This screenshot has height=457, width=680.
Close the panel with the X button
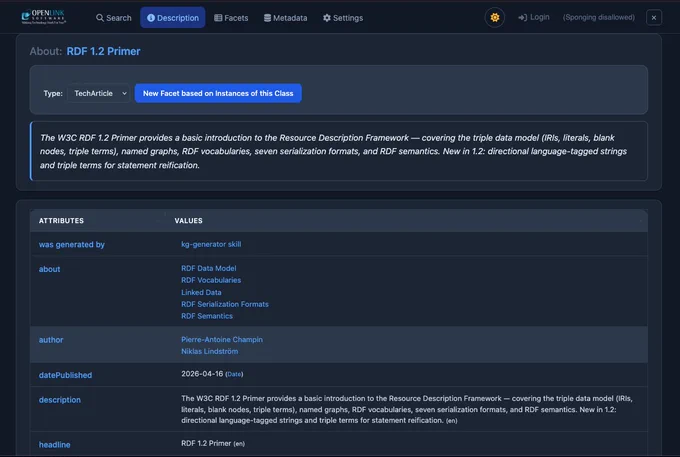pos(654,17)
